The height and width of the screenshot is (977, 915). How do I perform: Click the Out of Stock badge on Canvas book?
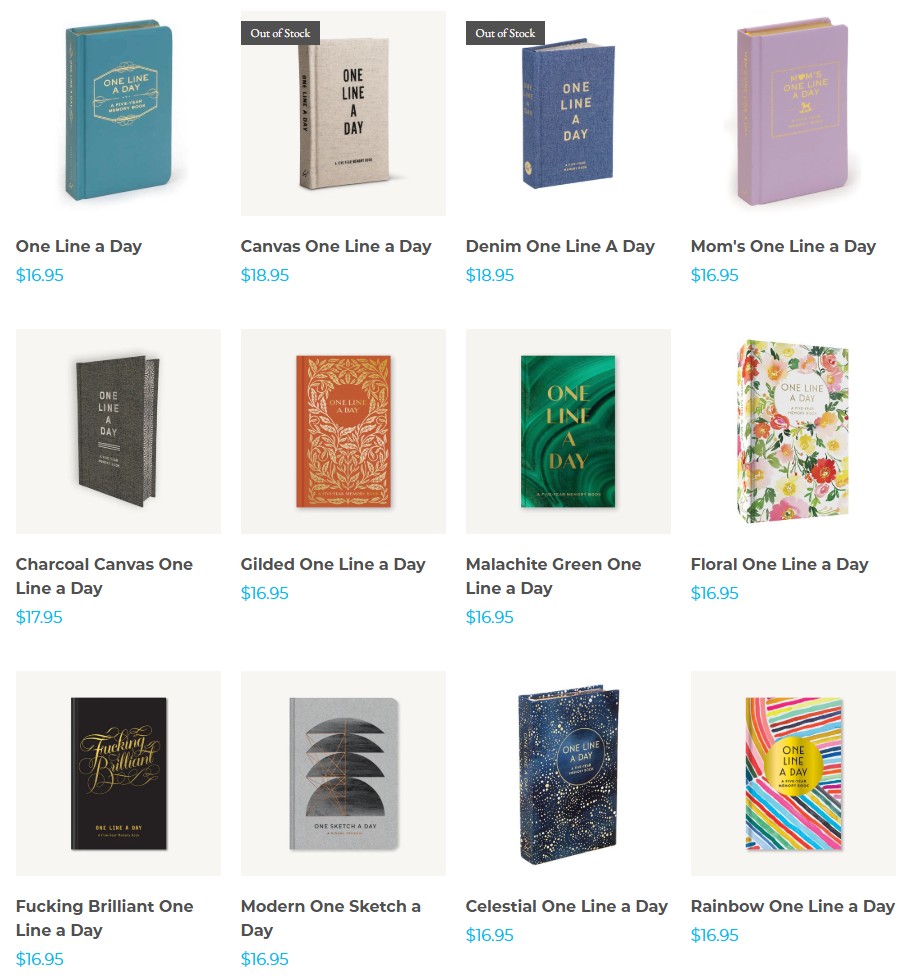point(280,33)
